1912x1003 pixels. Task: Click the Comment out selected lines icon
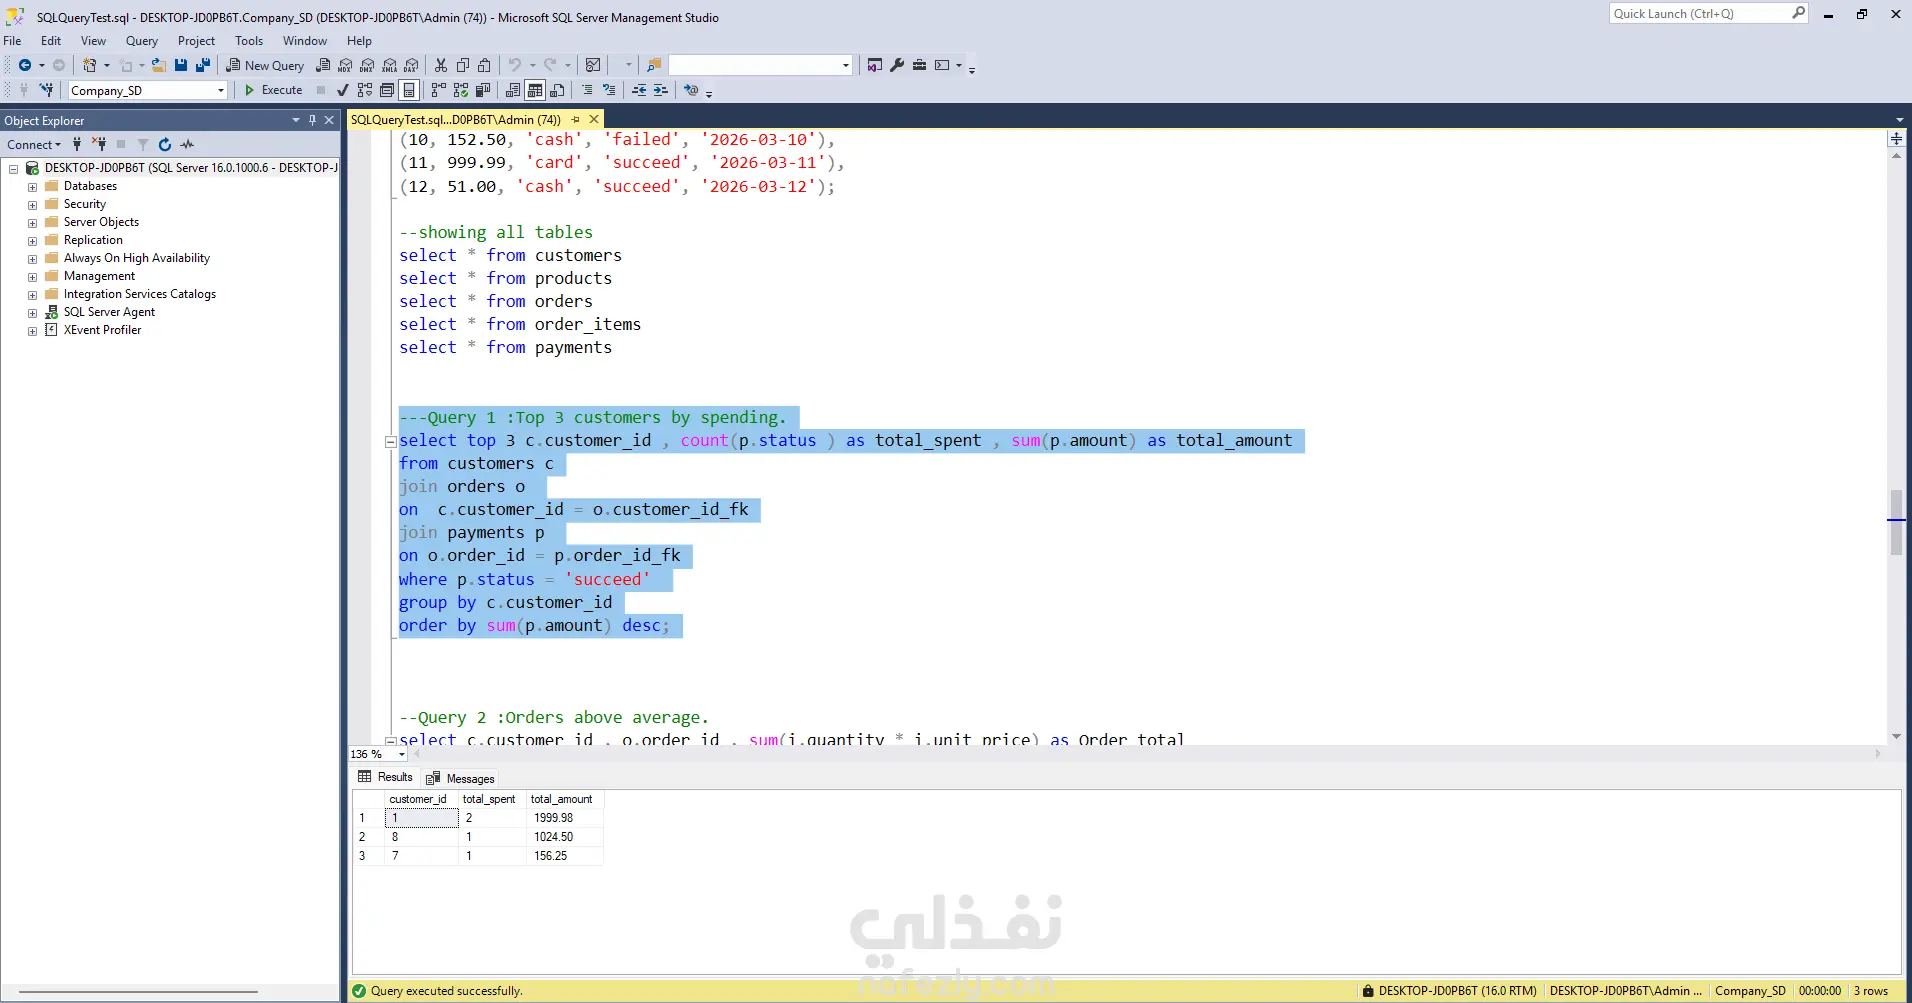click(587, 90)
